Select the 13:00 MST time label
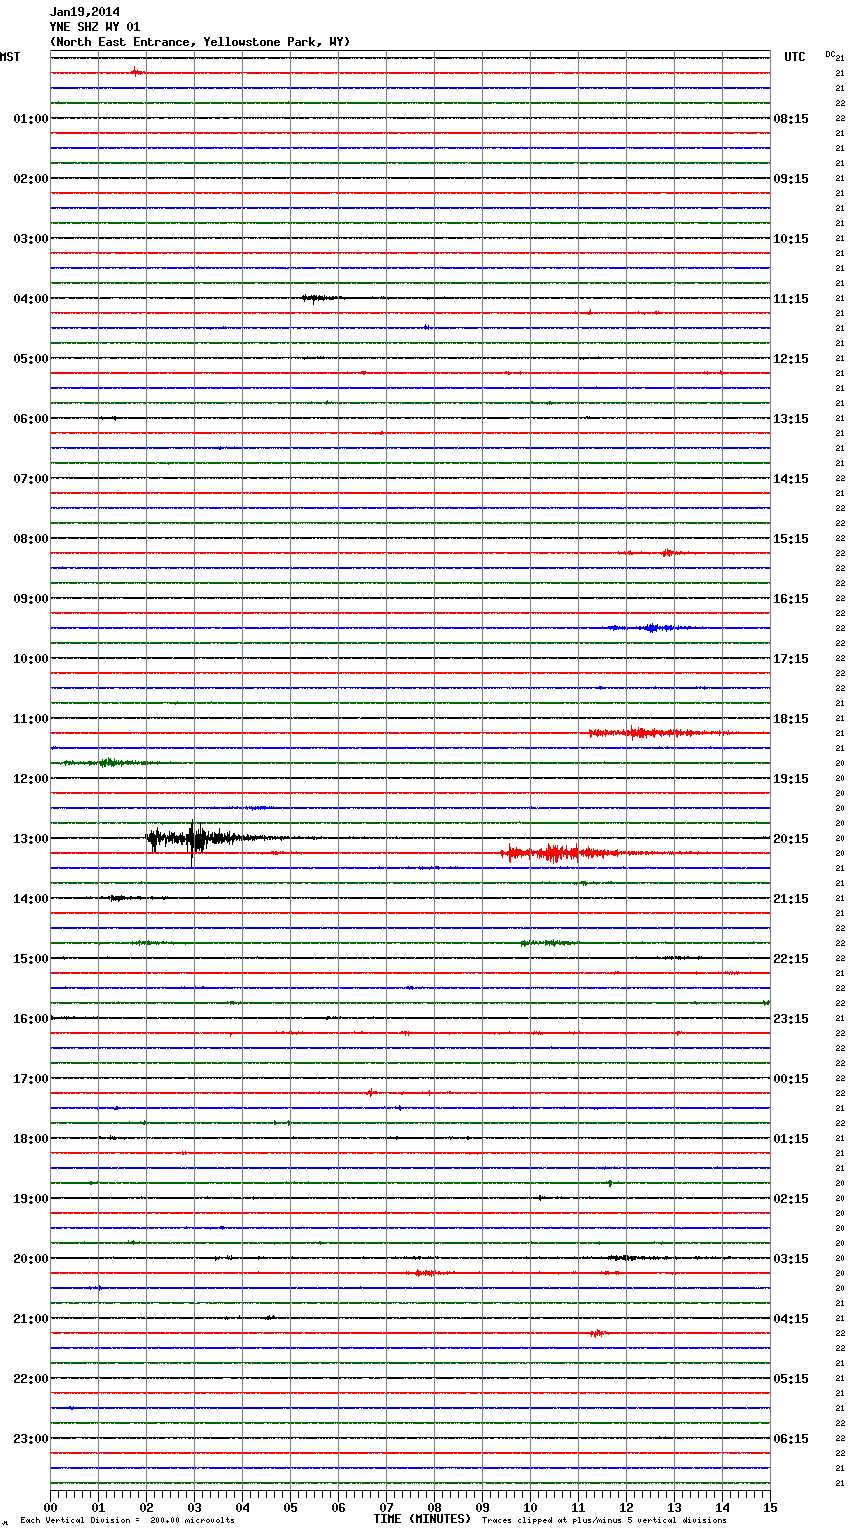The height and width of the screenshot is (1534, 850). pyautogui.click(x=31, y=839)
